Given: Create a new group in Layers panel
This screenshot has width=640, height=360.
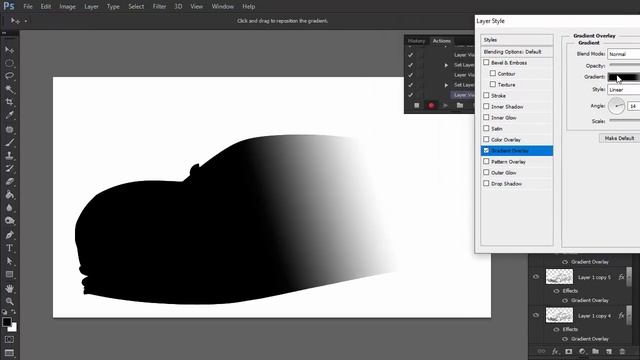Looking at the screenshot, I should pos(596,351).
